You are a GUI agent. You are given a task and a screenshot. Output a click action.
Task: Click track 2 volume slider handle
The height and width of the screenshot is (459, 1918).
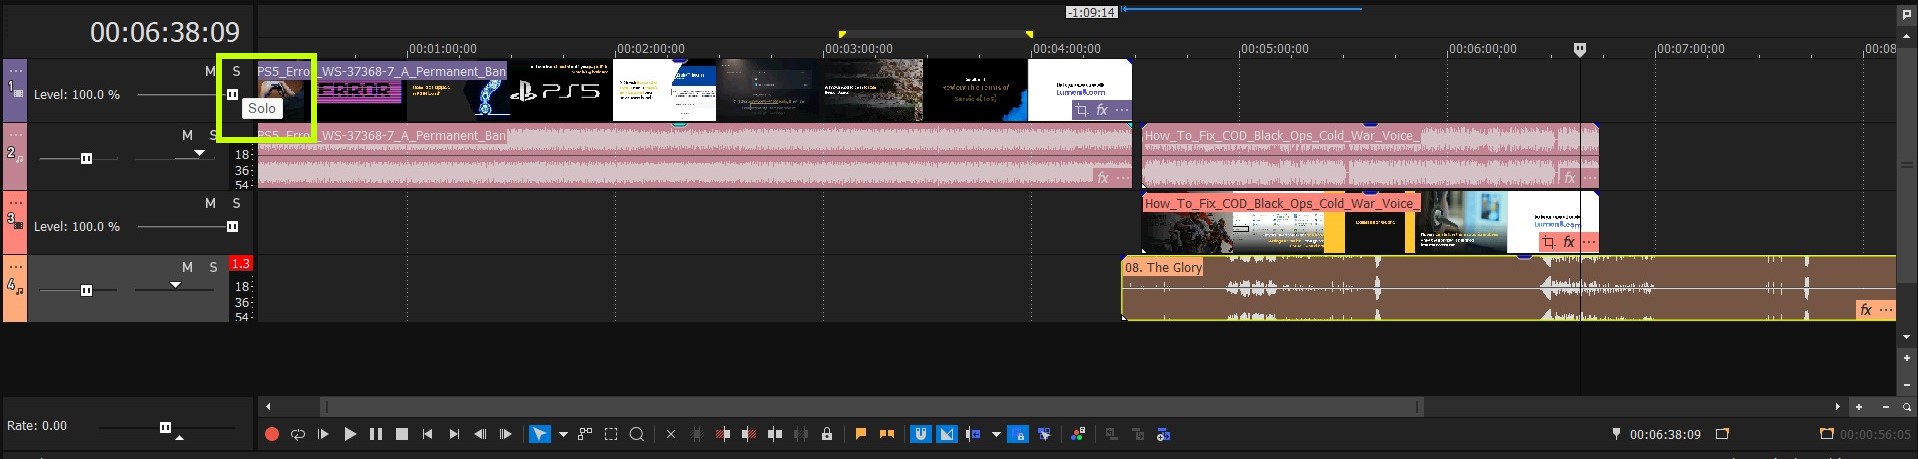point(86,158)
